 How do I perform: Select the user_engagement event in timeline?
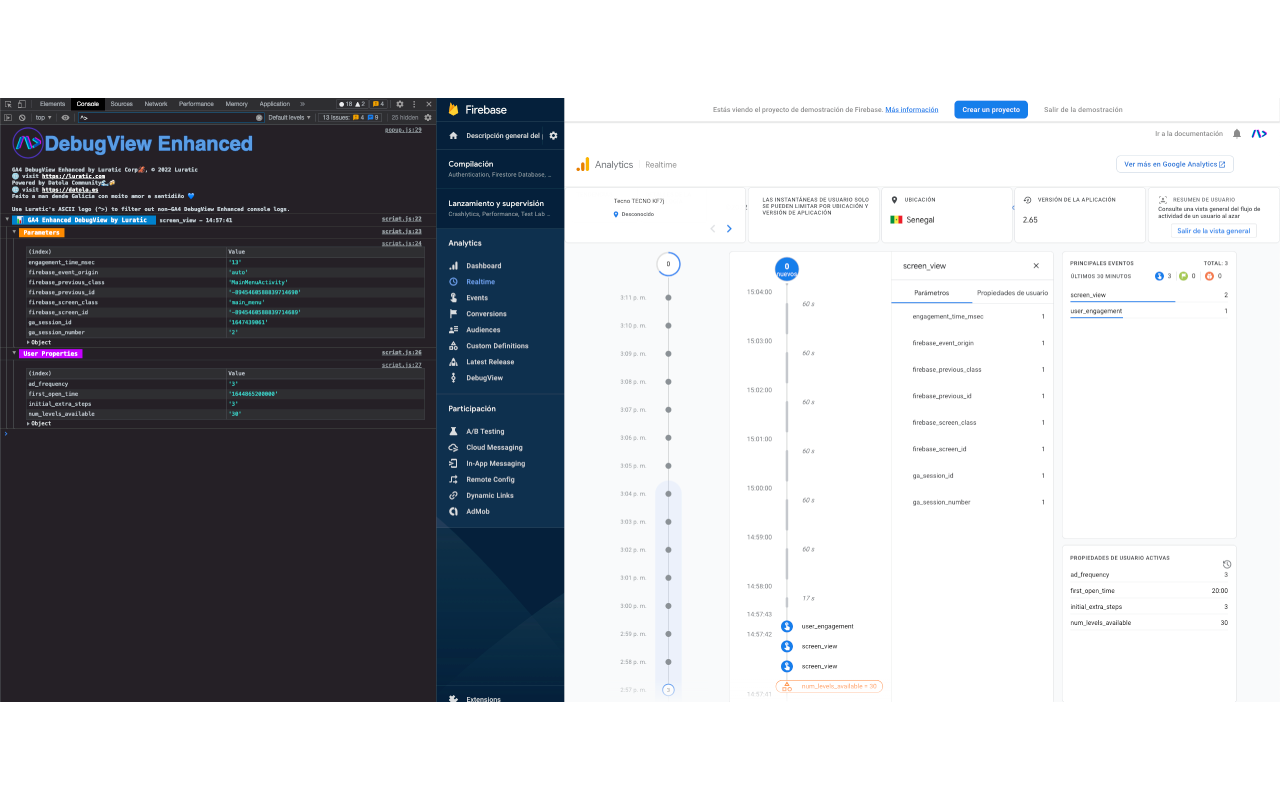pyautogui.click(x=819, y=626)
